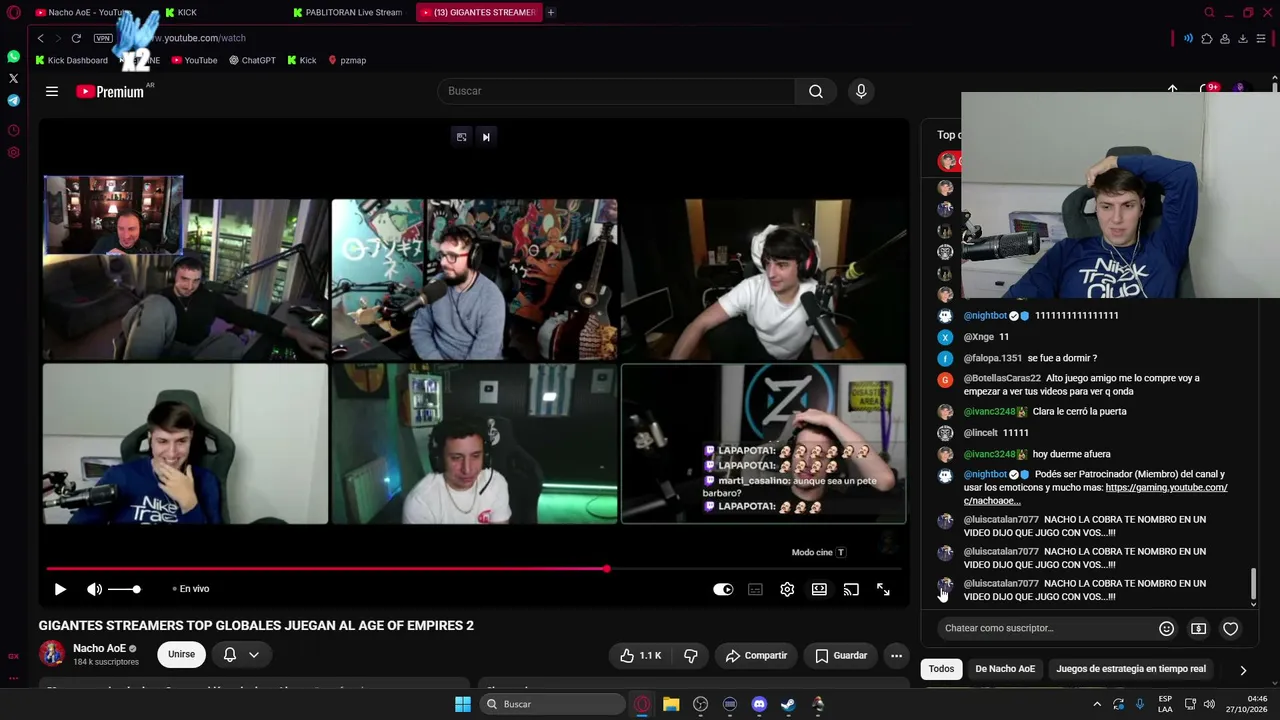Click the "Unirse" join button
The image size is (1280, 720).
click(181, 654)
